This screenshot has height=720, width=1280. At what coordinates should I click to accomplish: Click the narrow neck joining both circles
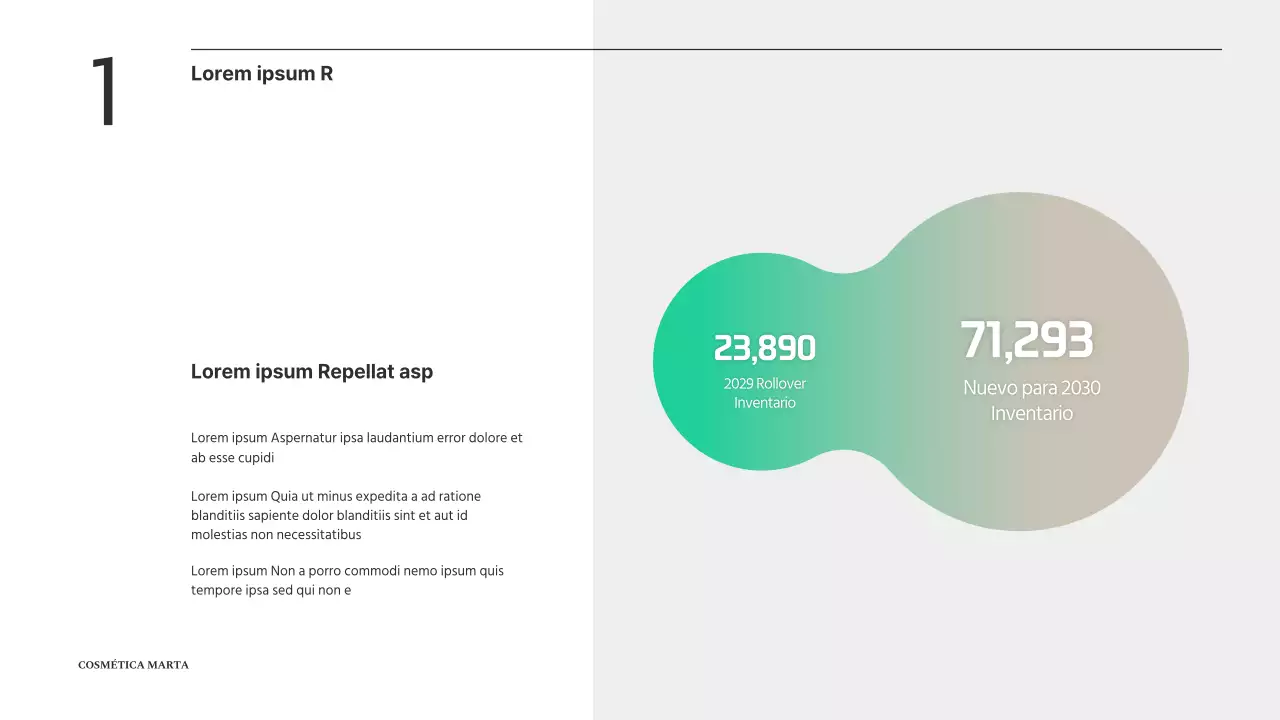(845, 300)
